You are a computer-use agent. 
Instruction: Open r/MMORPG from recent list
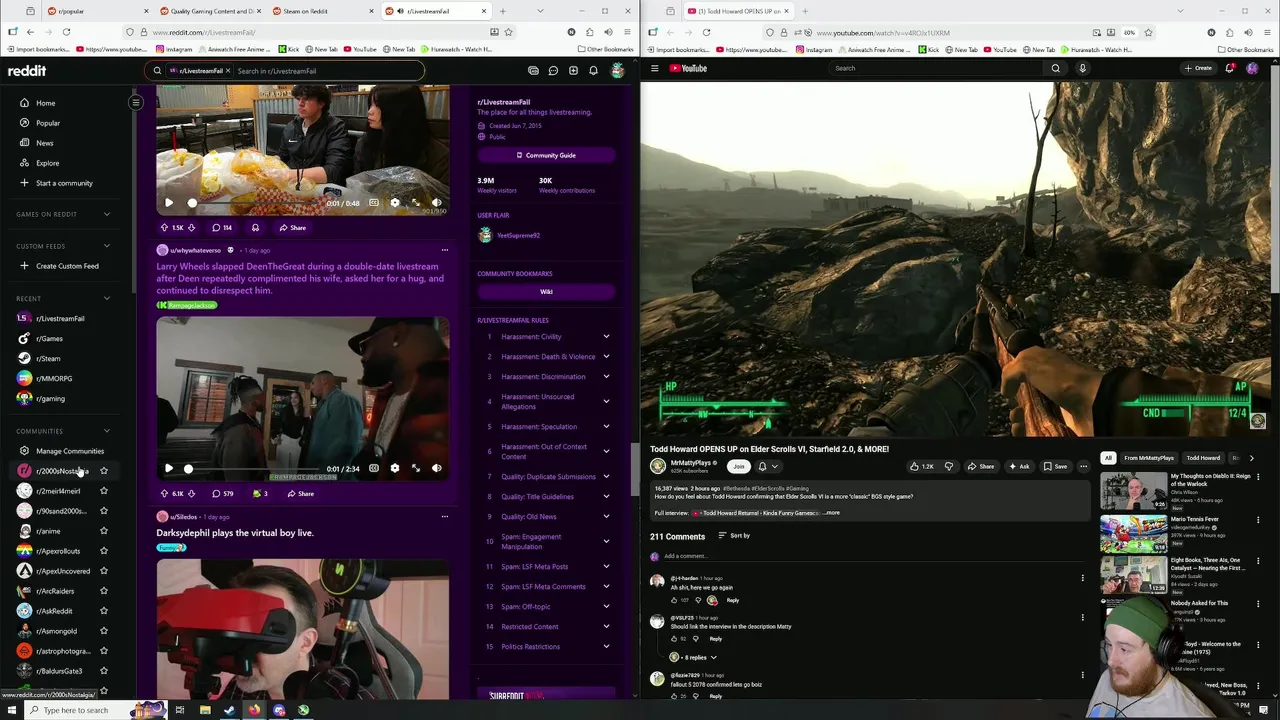click(54, 378)
